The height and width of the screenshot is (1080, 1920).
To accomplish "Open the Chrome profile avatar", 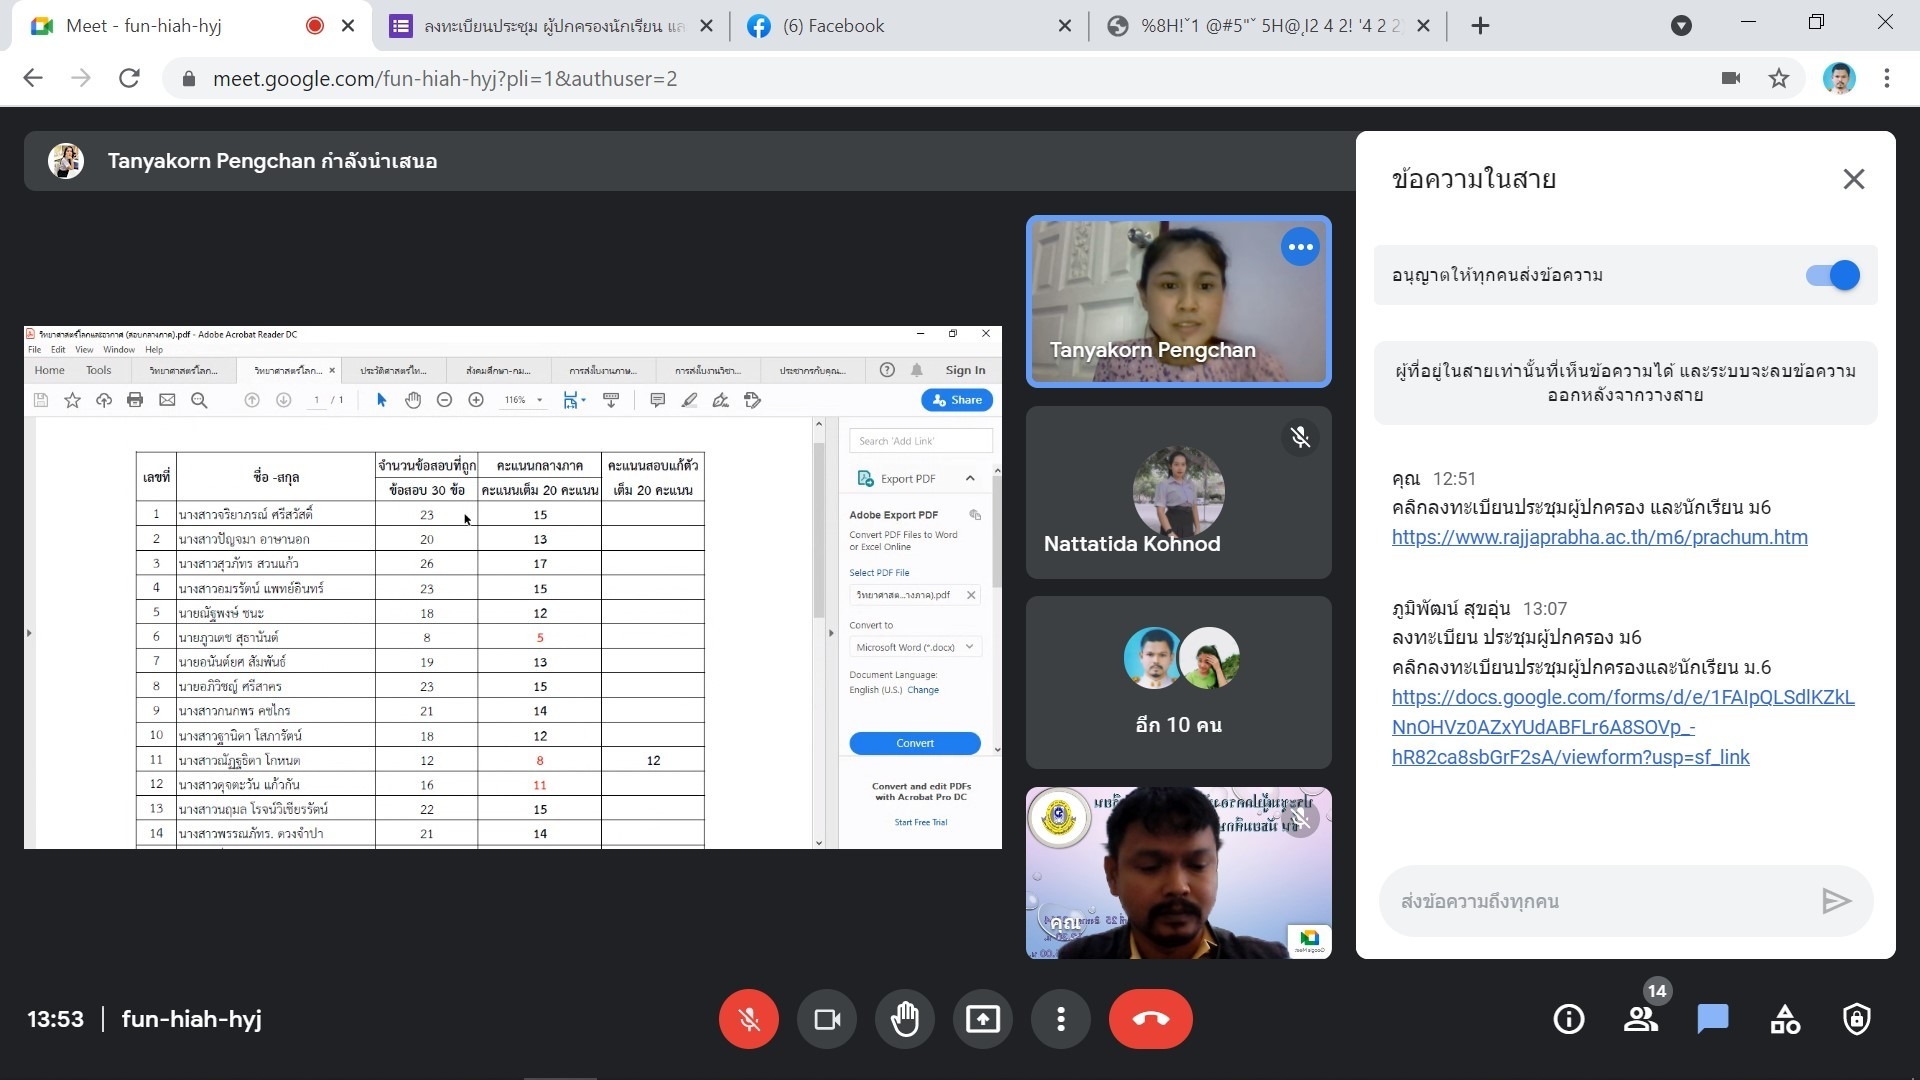I will point(1839,78).
